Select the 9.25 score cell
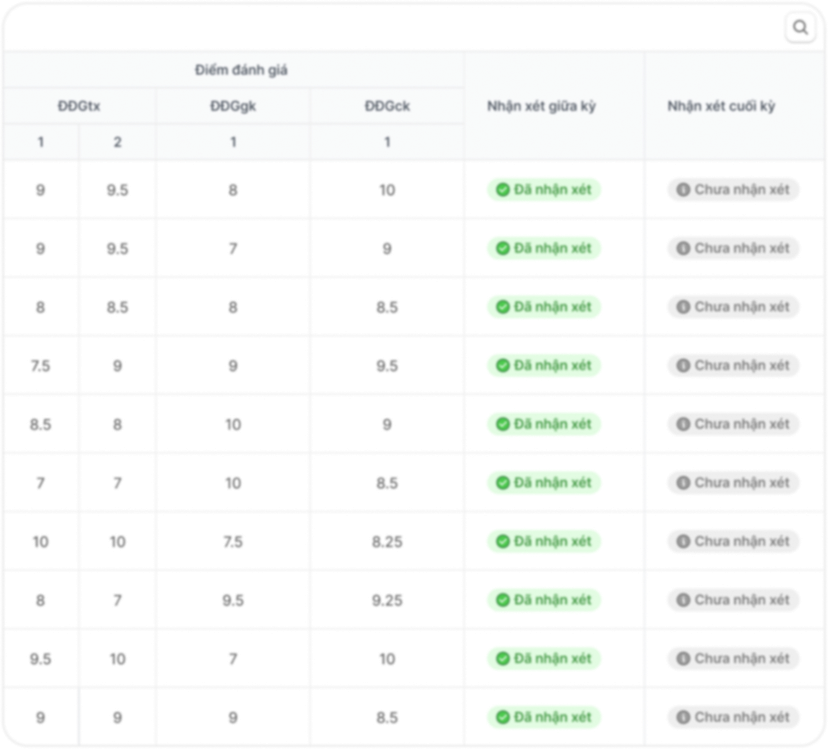 point(387,601)
